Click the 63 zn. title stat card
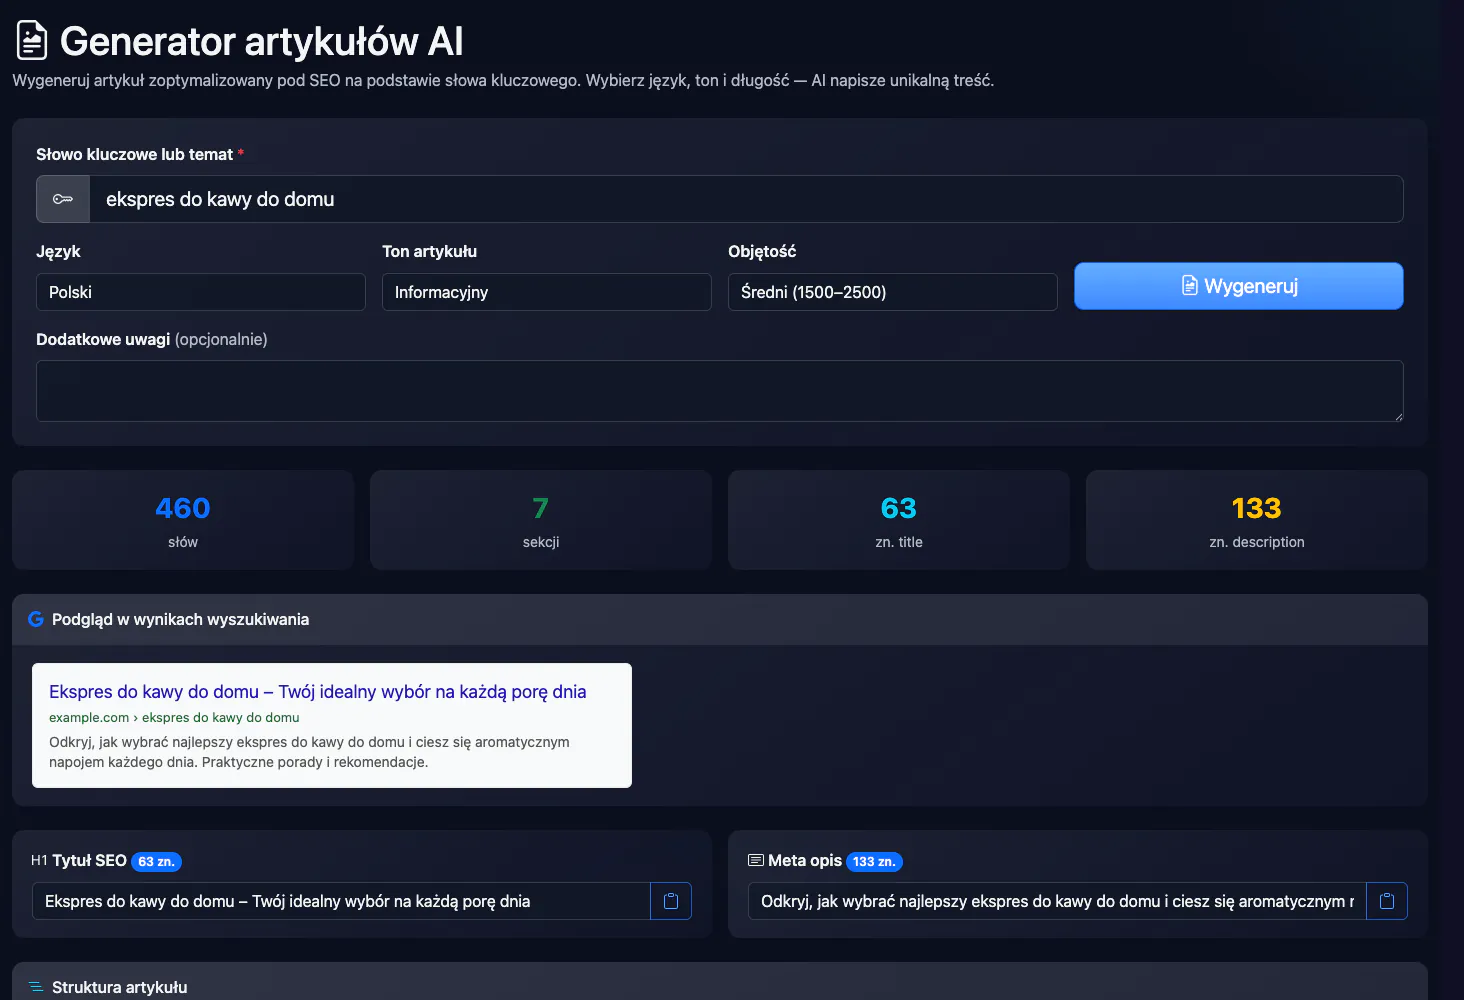The height and width of the screenshot is (1000, 1464). click(x=899, y=520)
